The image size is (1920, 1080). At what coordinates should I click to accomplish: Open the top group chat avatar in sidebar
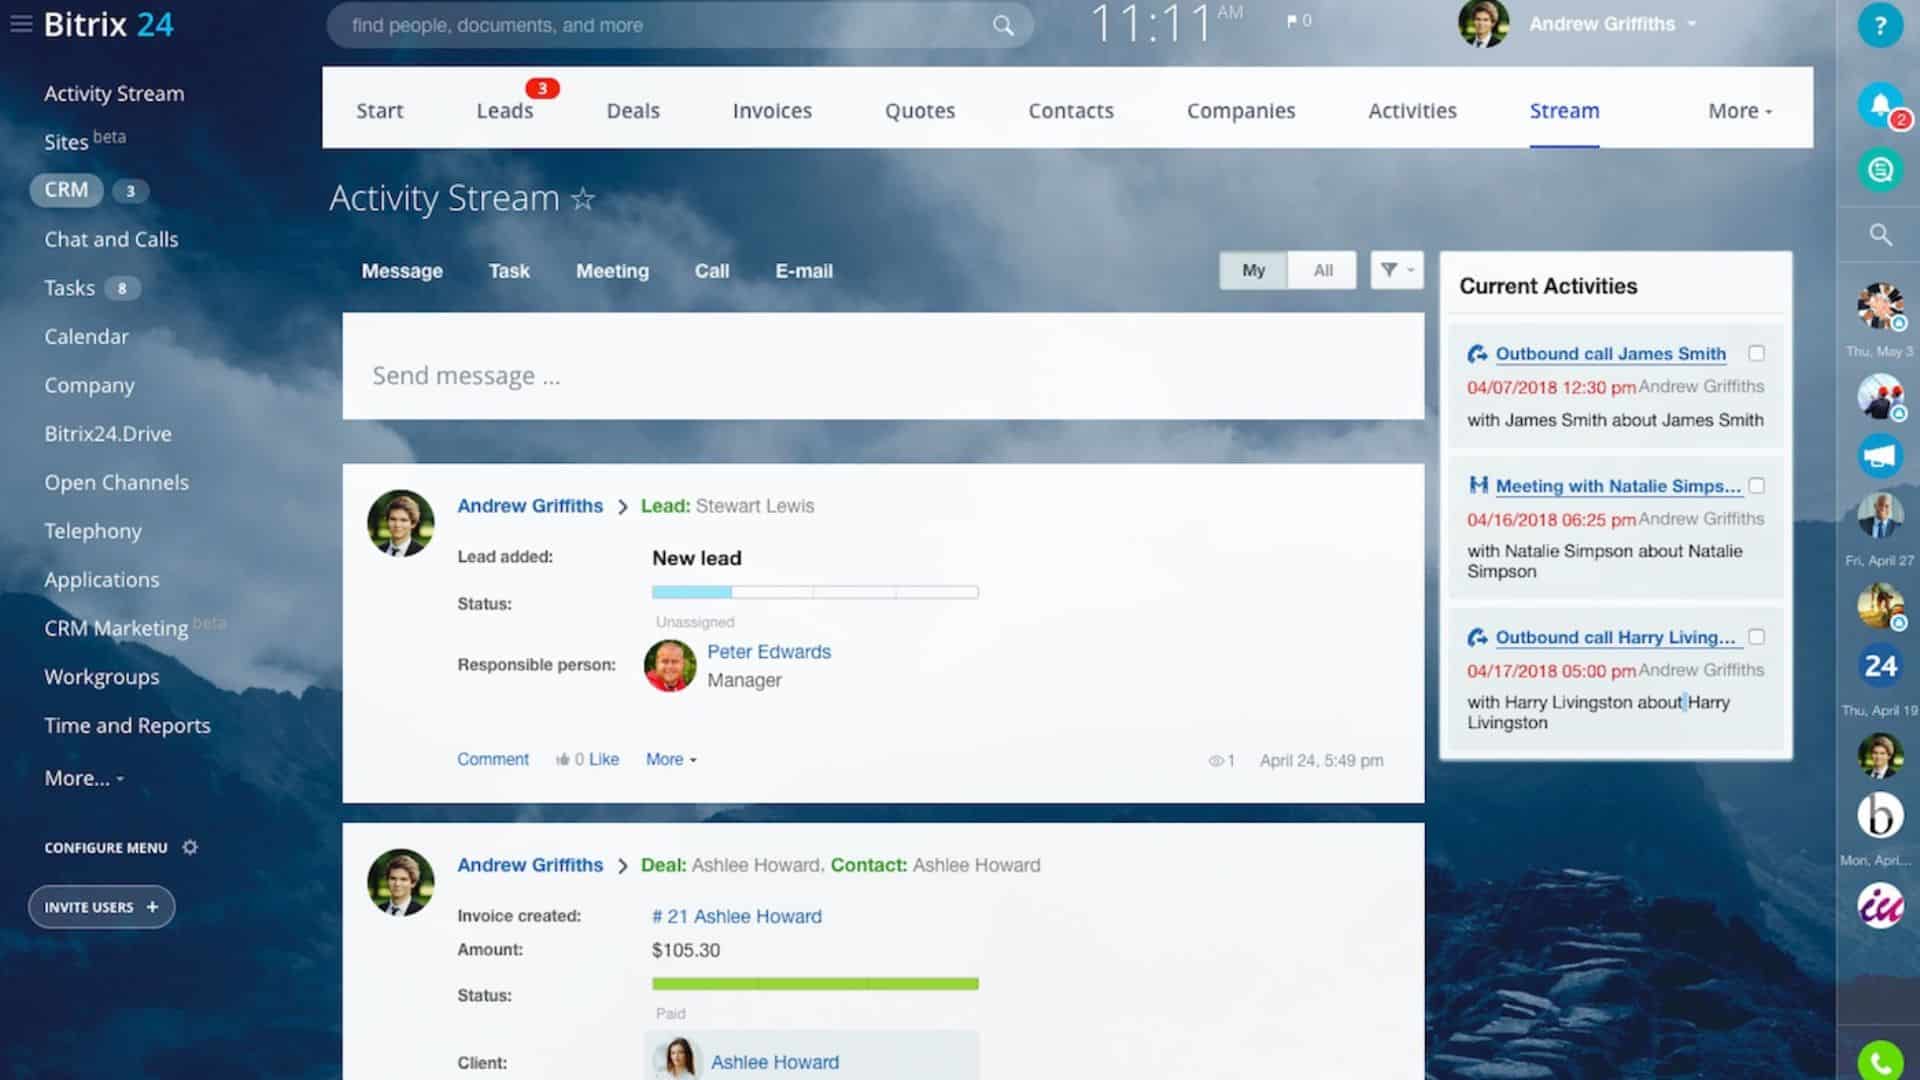1880,306
